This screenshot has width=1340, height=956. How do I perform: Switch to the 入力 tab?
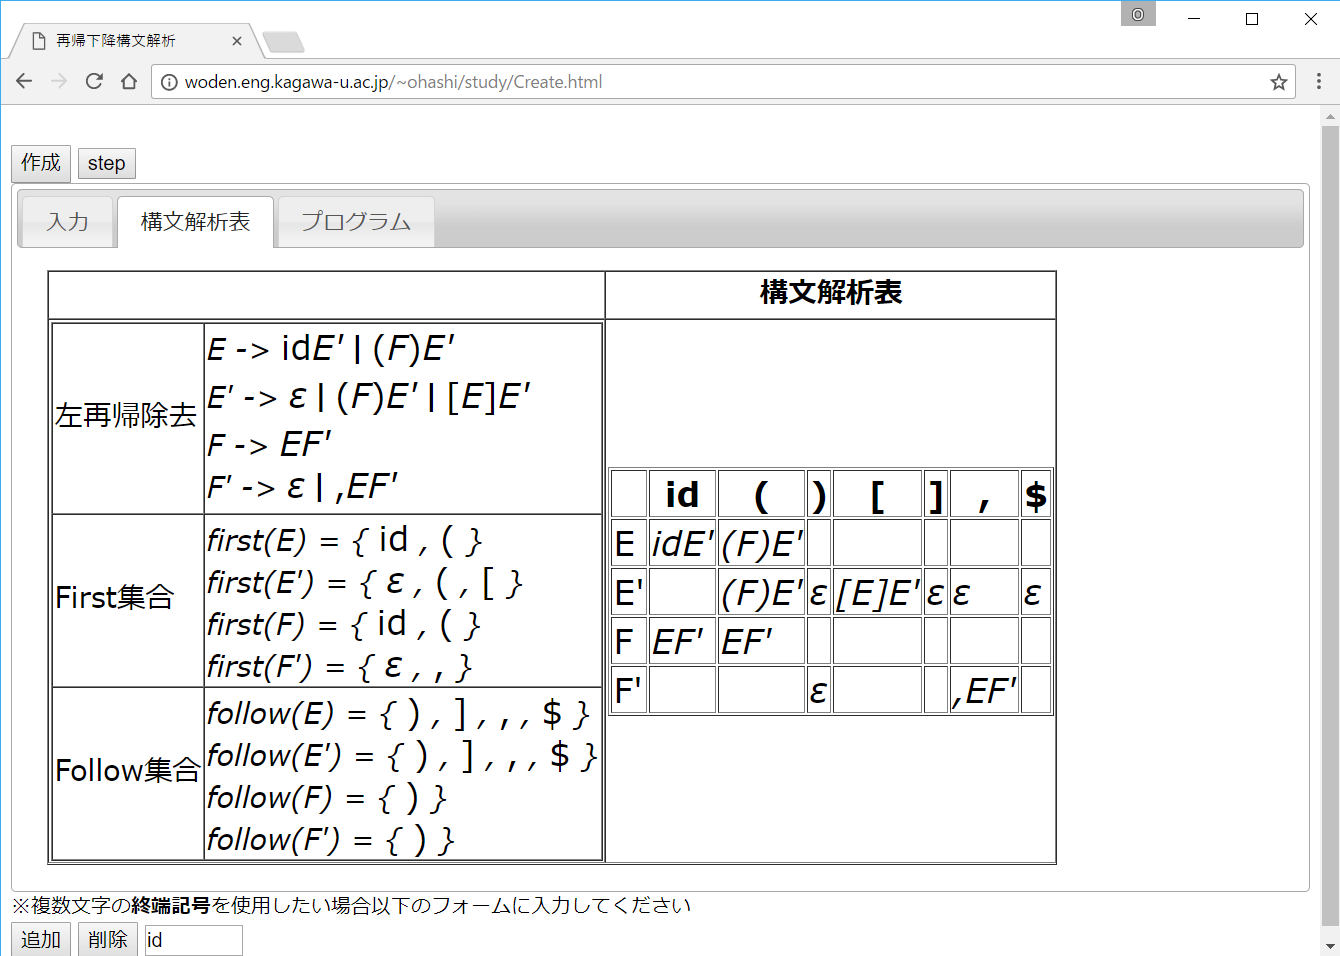click(67, 222)
